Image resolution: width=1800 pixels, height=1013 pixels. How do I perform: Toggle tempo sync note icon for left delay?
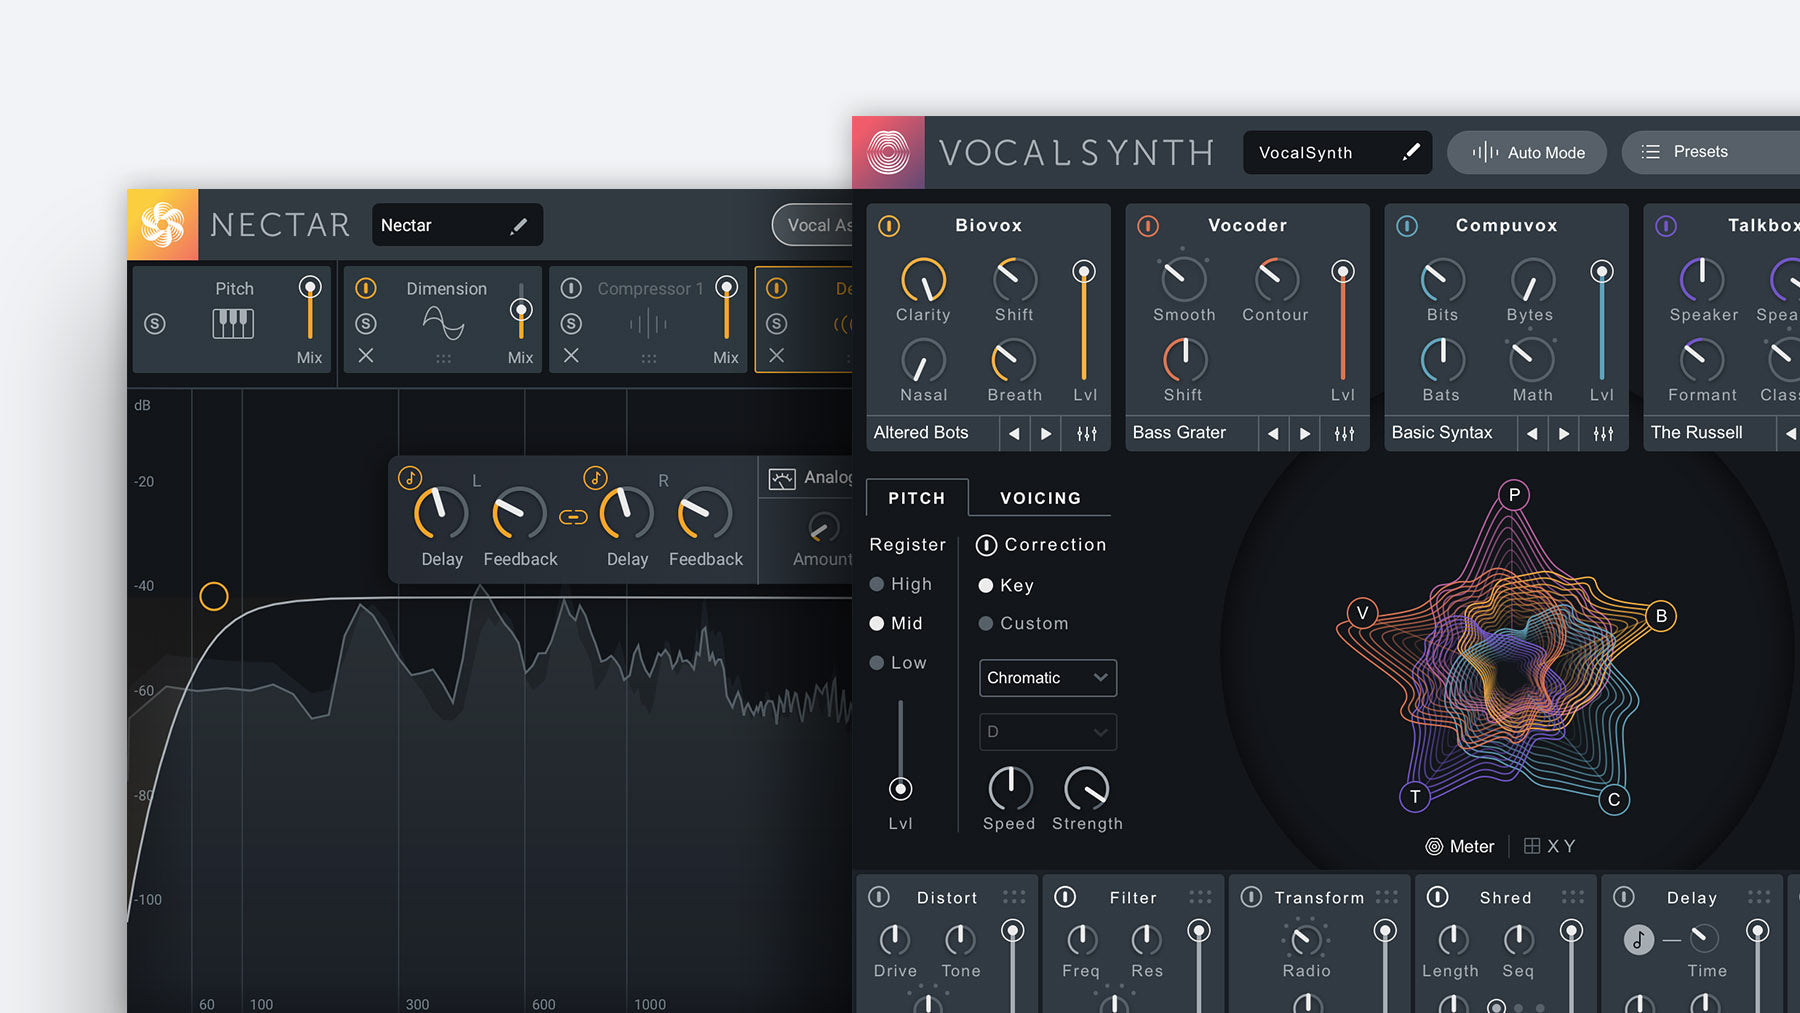(x=410, y=477)
